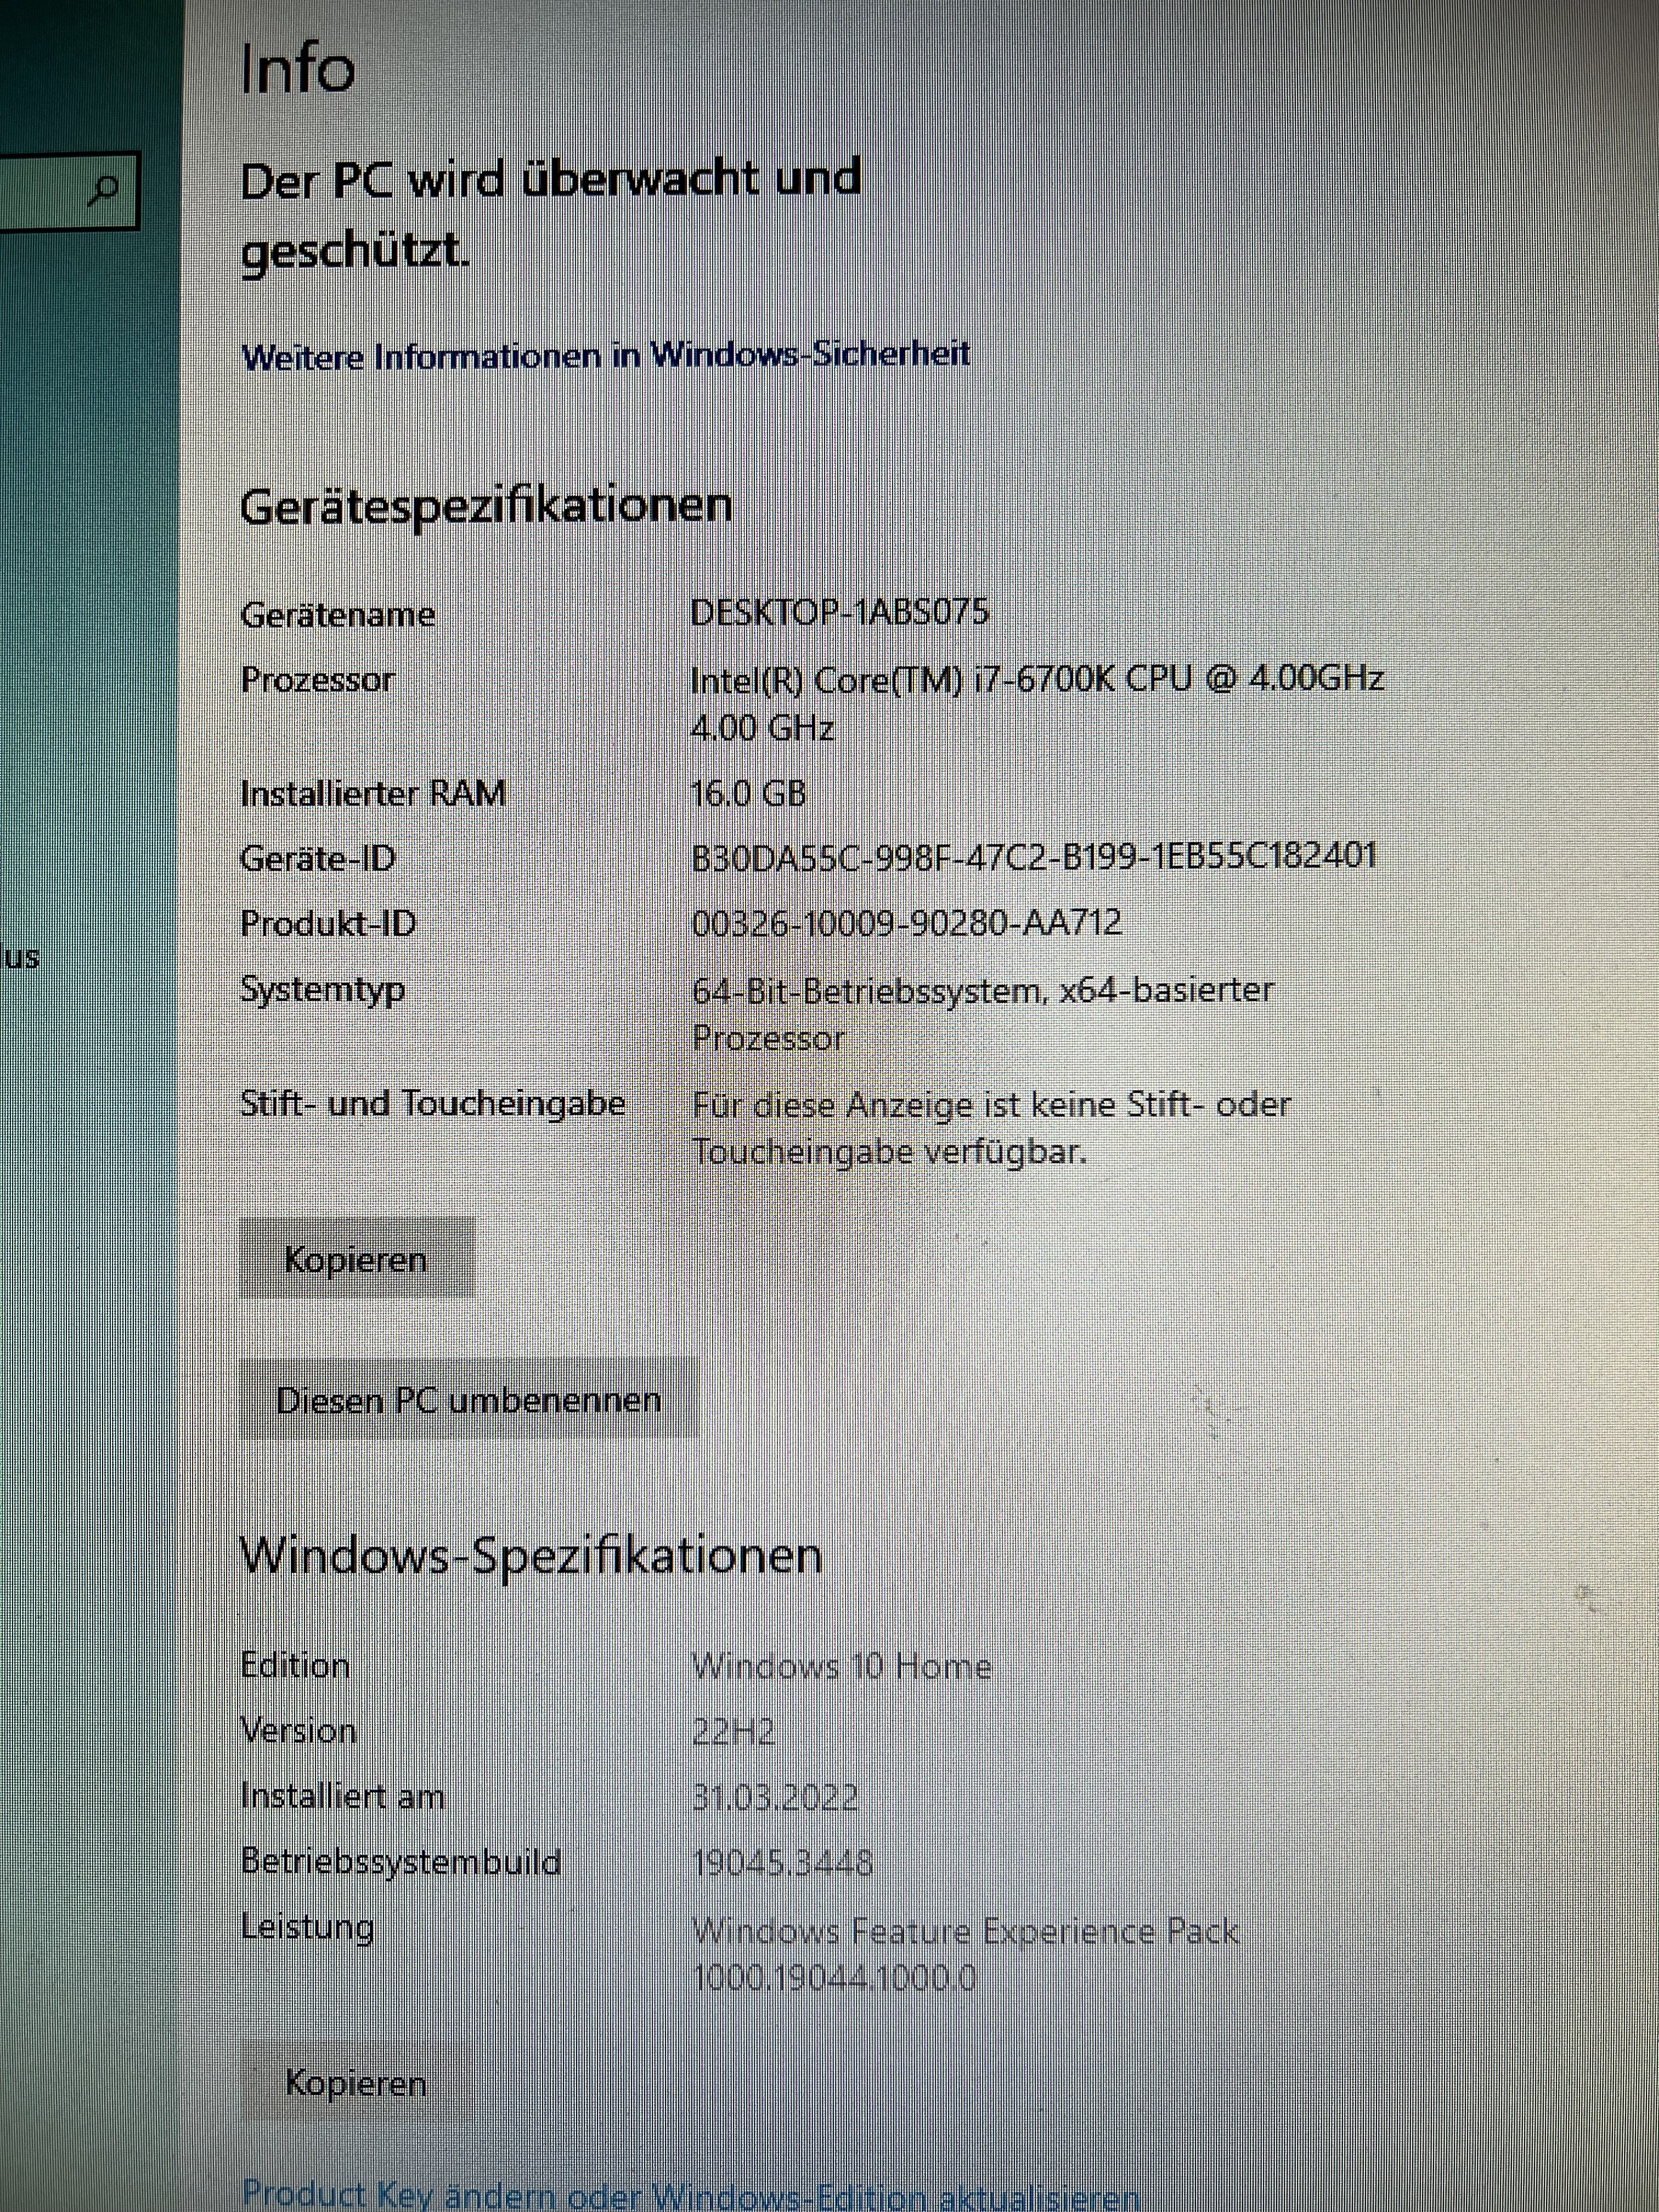Click the Gerätespezifikationen heading
Image resolution: width=1659 pixels, height=2212 pixels.
point(487,506)
